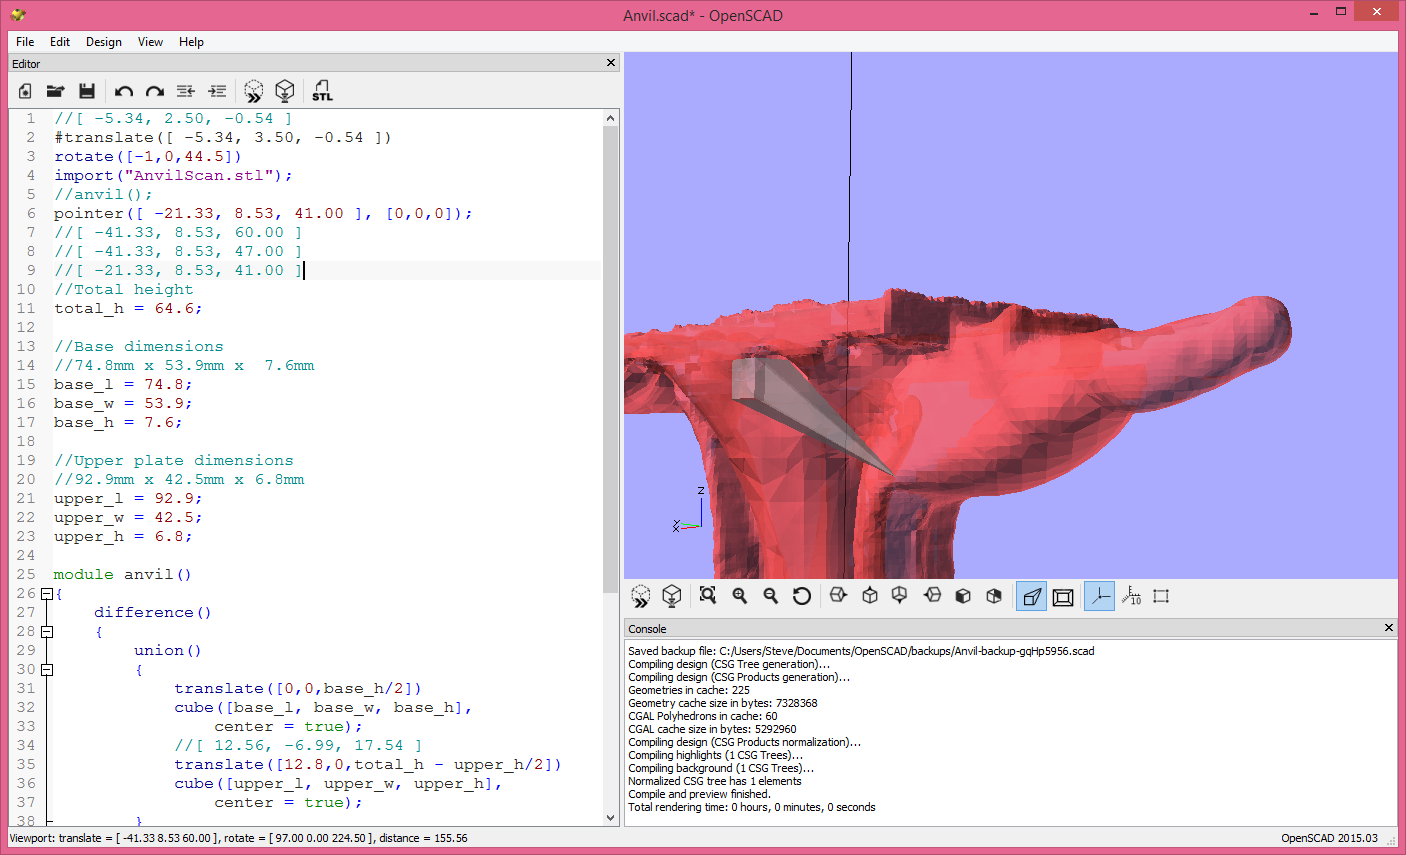Click the OpenSCAD app icon in title bar
This screenshot has height=855, width=1406.
tap(18, 15)
